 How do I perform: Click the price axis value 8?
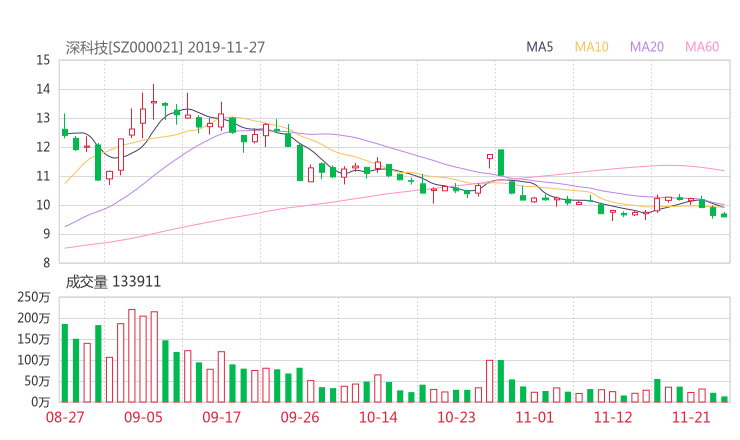click(46, 263)
